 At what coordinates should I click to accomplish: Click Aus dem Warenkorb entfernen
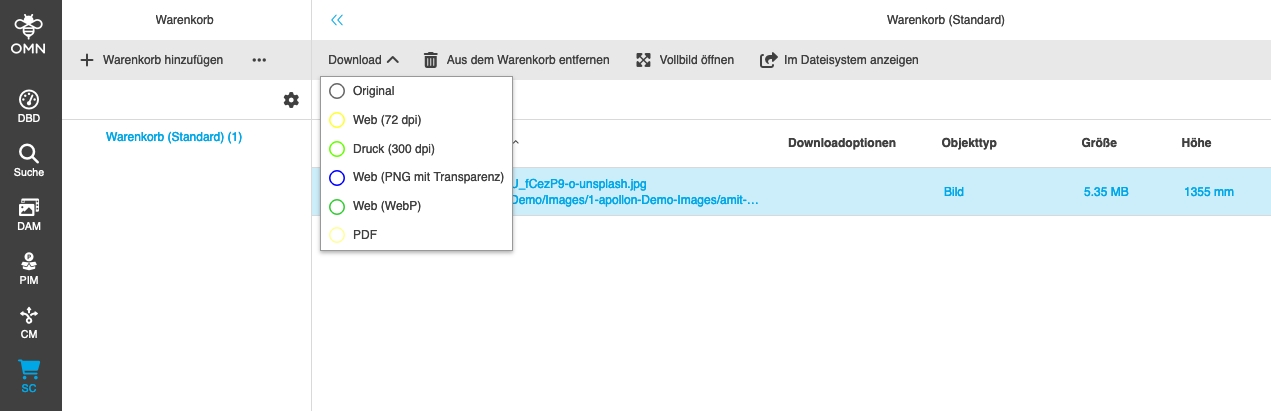tap(516, 60)
